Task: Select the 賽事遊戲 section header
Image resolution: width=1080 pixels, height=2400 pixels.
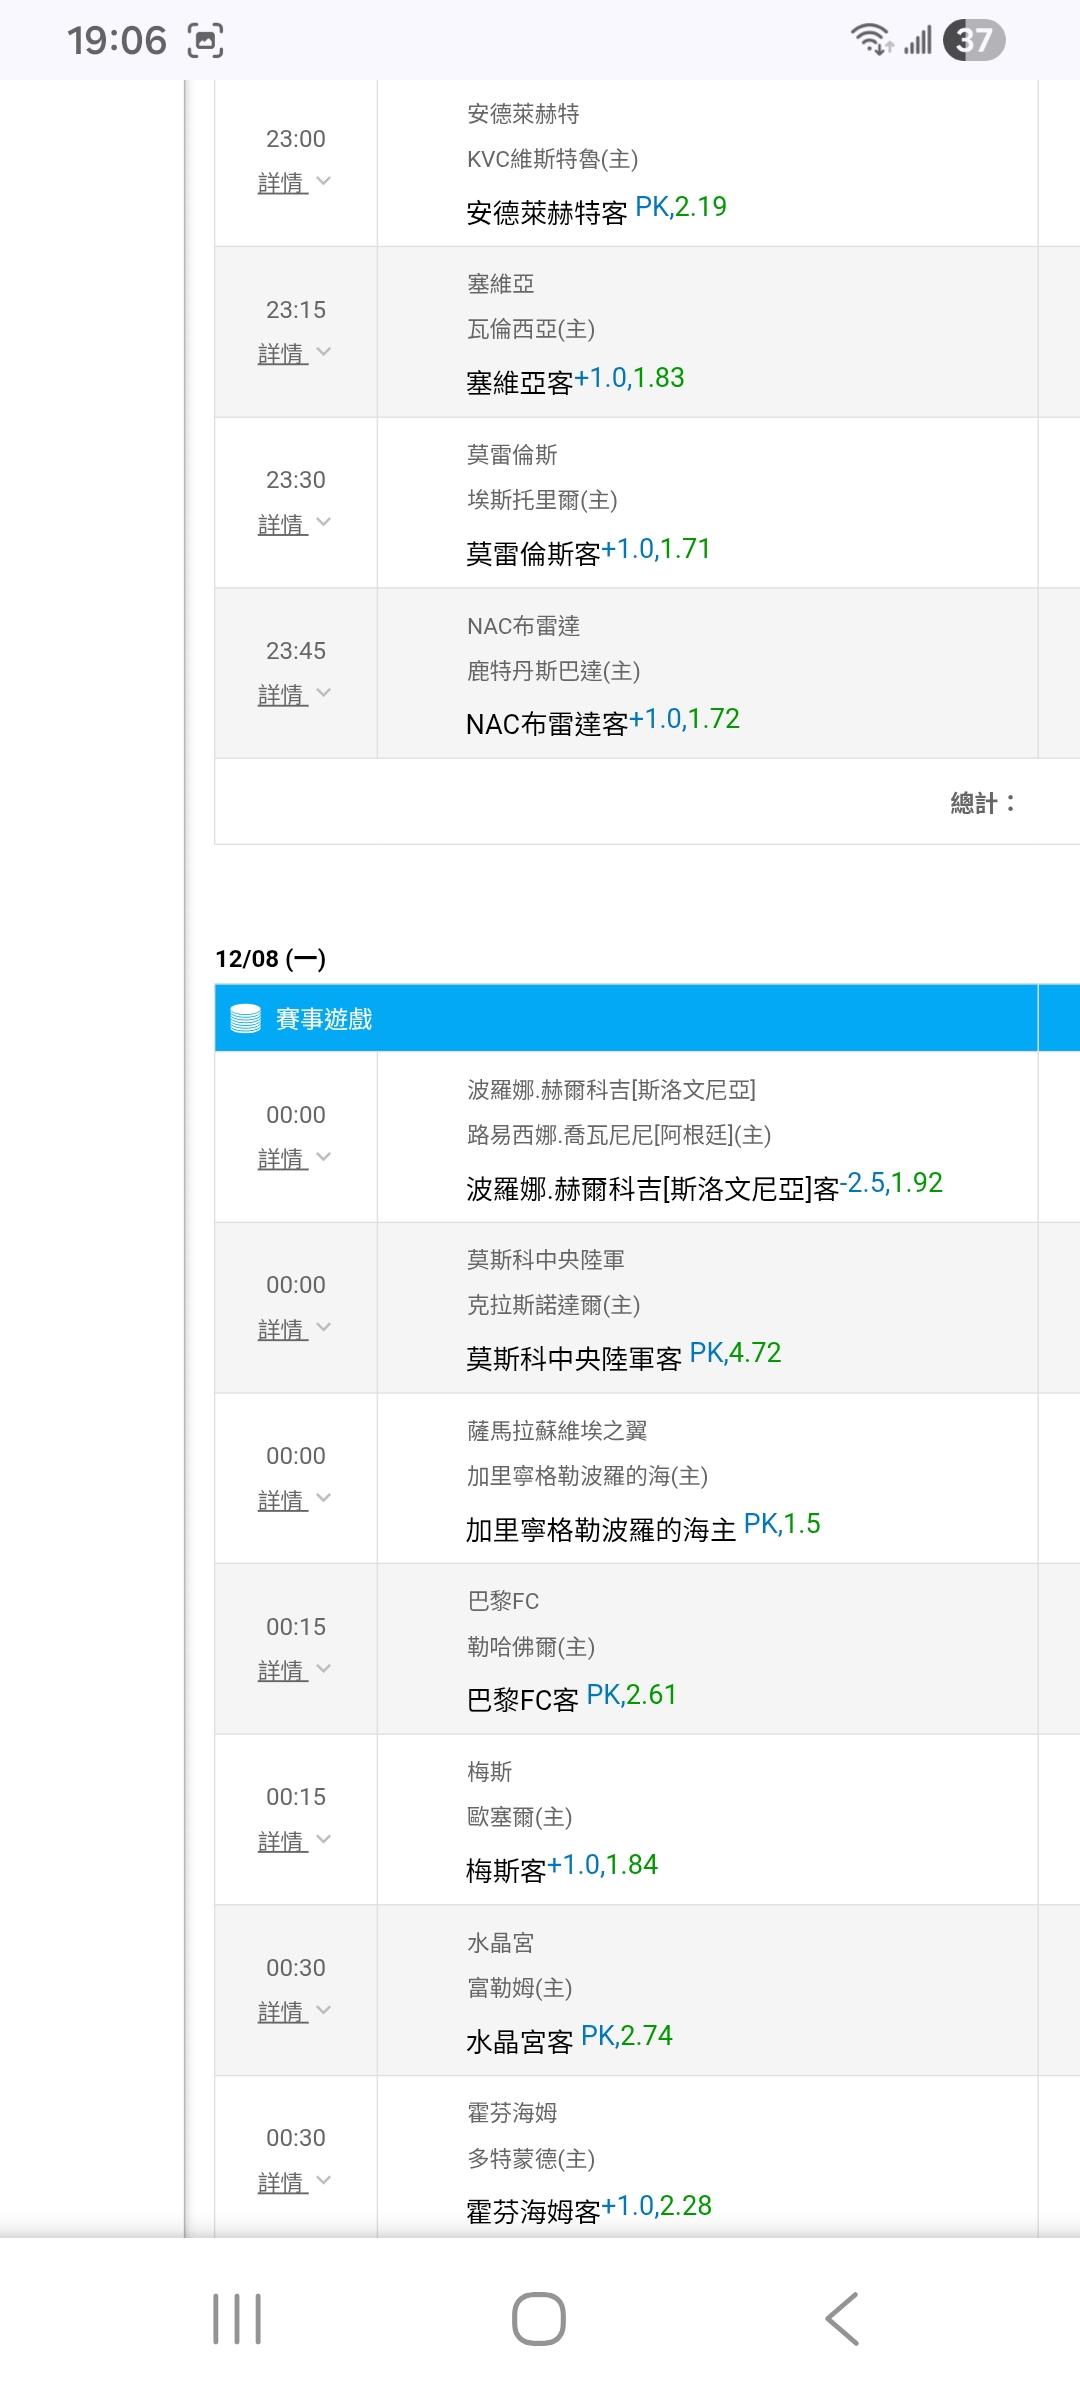Action: click(x=324, y=1018)
